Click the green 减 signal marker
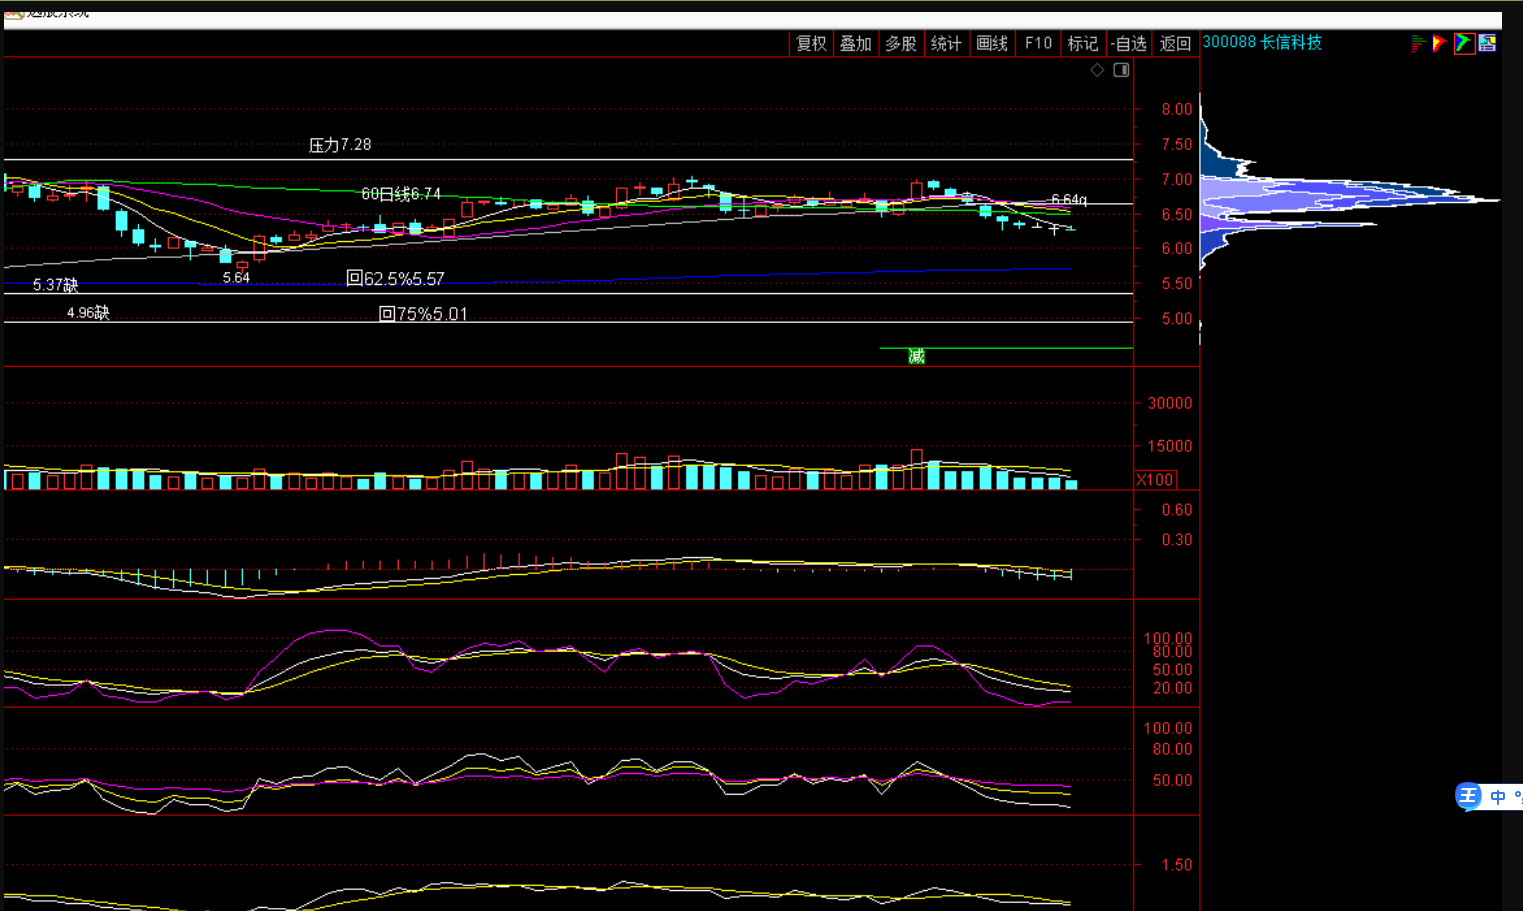 pos(916,356)
